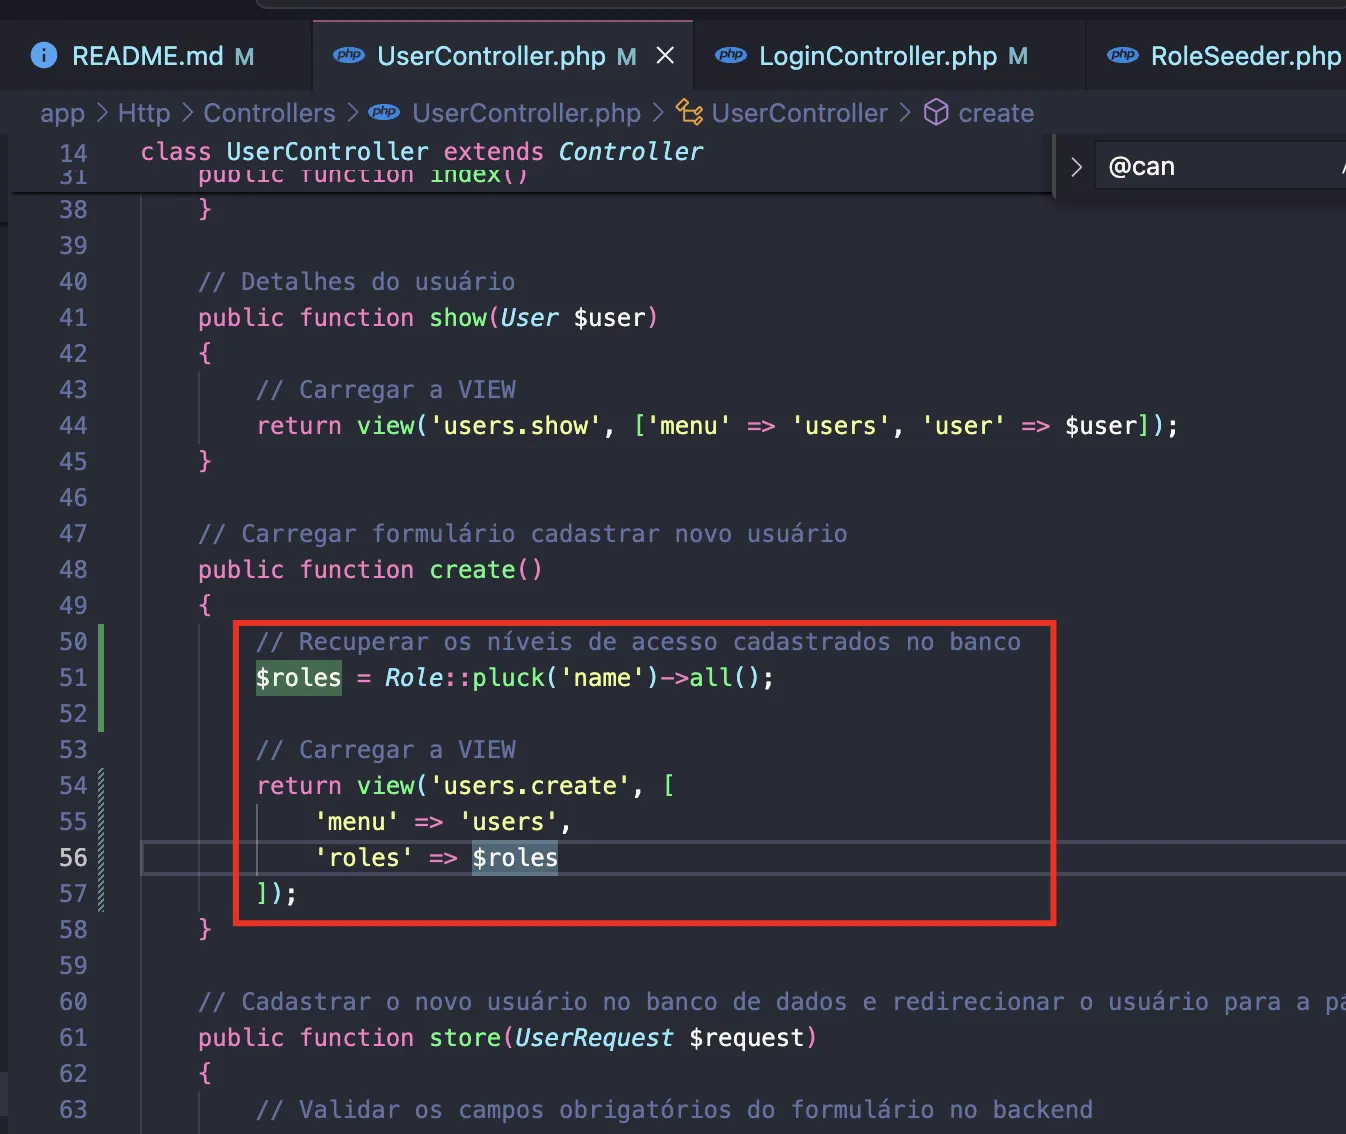Open the Http breadcrumb dropdown
Screen dimensions: 1346x1134
point(144,113)
